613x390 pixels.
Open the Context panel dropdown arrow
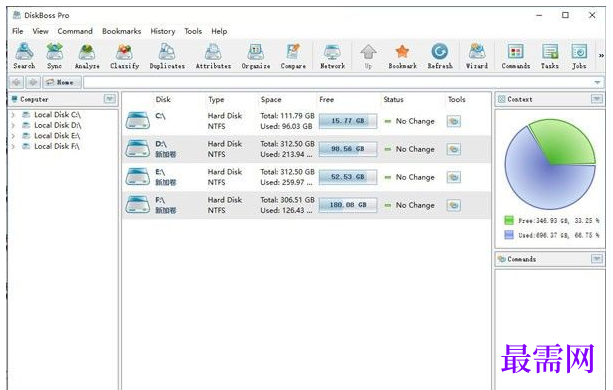pos(597,99)
